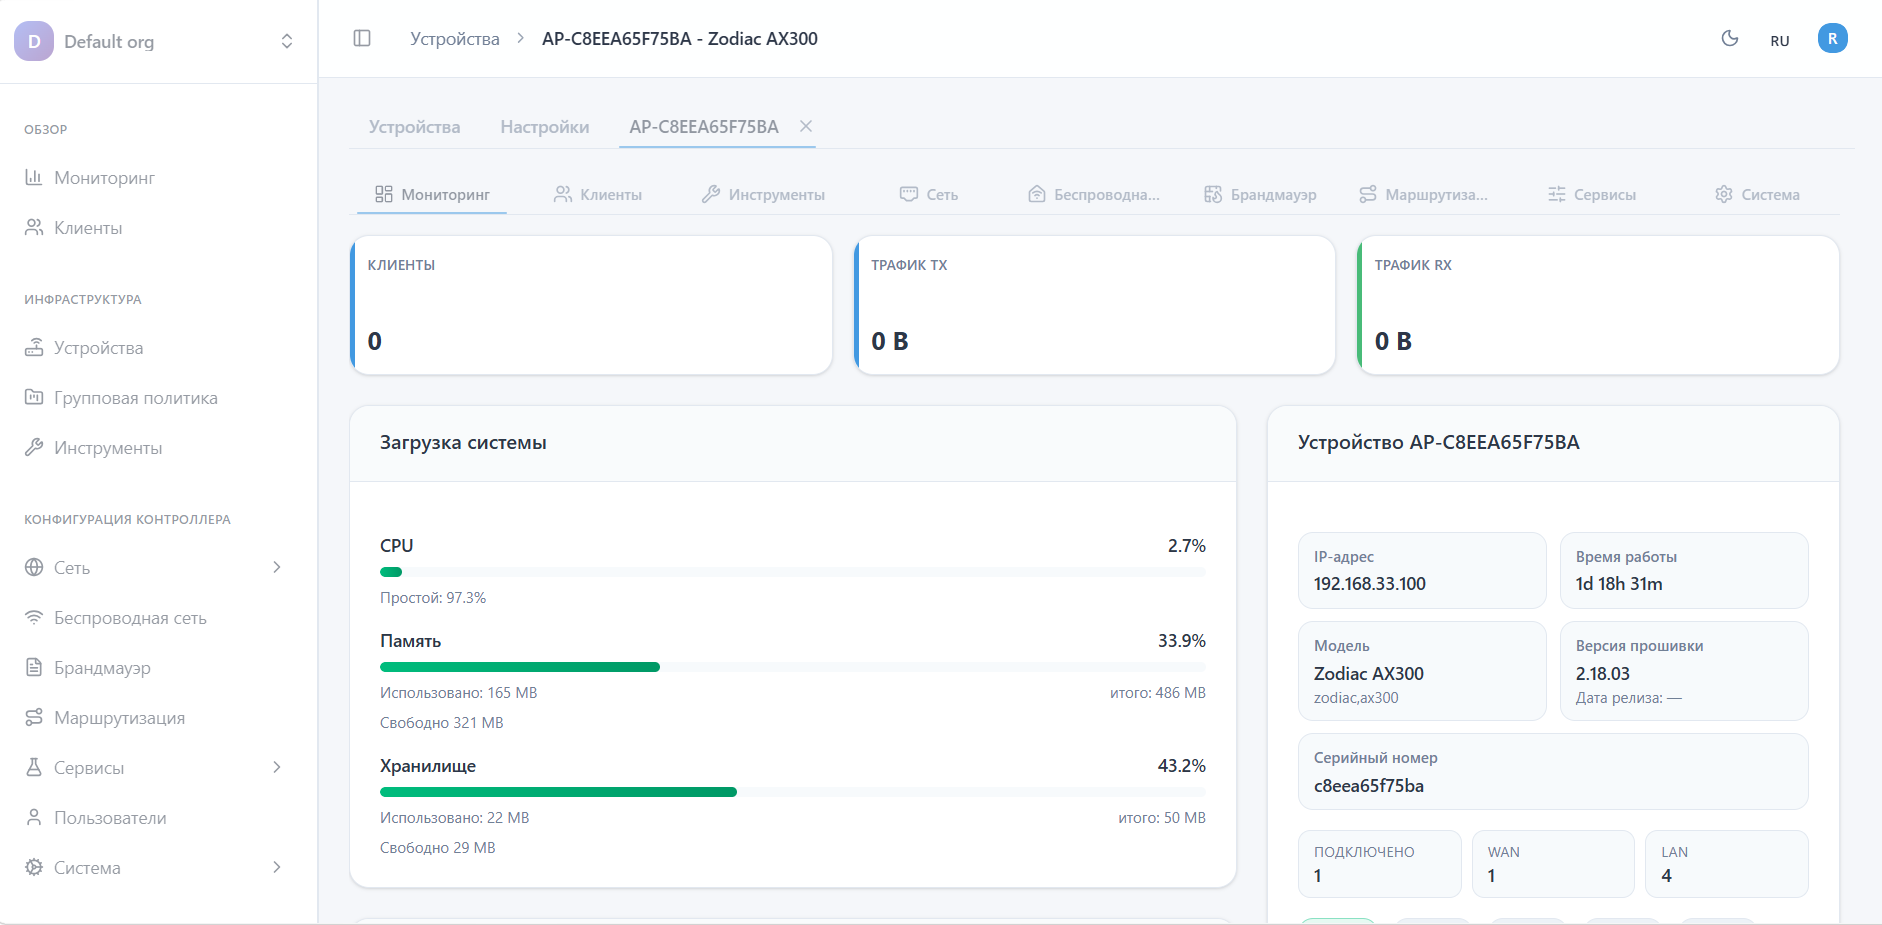This screenshot has height=925, width=1882.
Task: Open the Брандмауэр device tab
Action: (1260, 195)
